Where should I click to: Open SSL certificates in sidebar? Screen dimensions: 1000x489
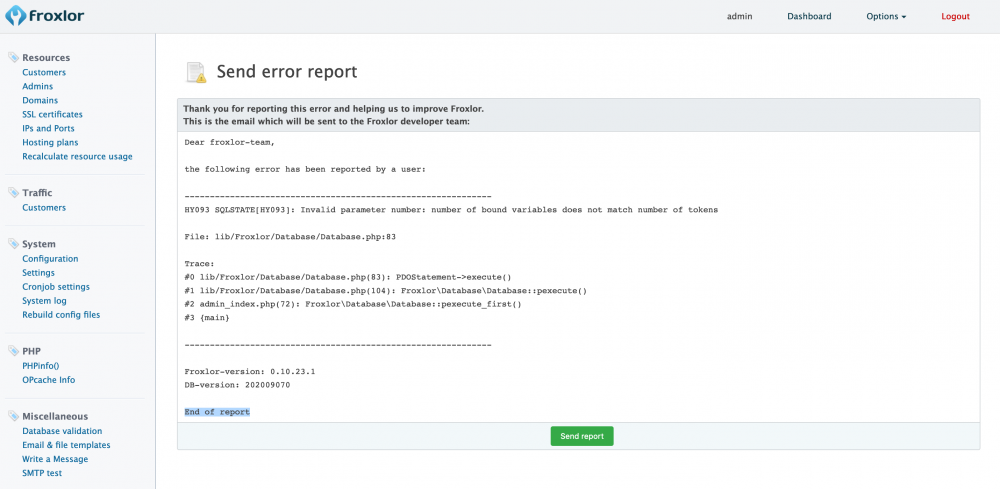(52, 114)
